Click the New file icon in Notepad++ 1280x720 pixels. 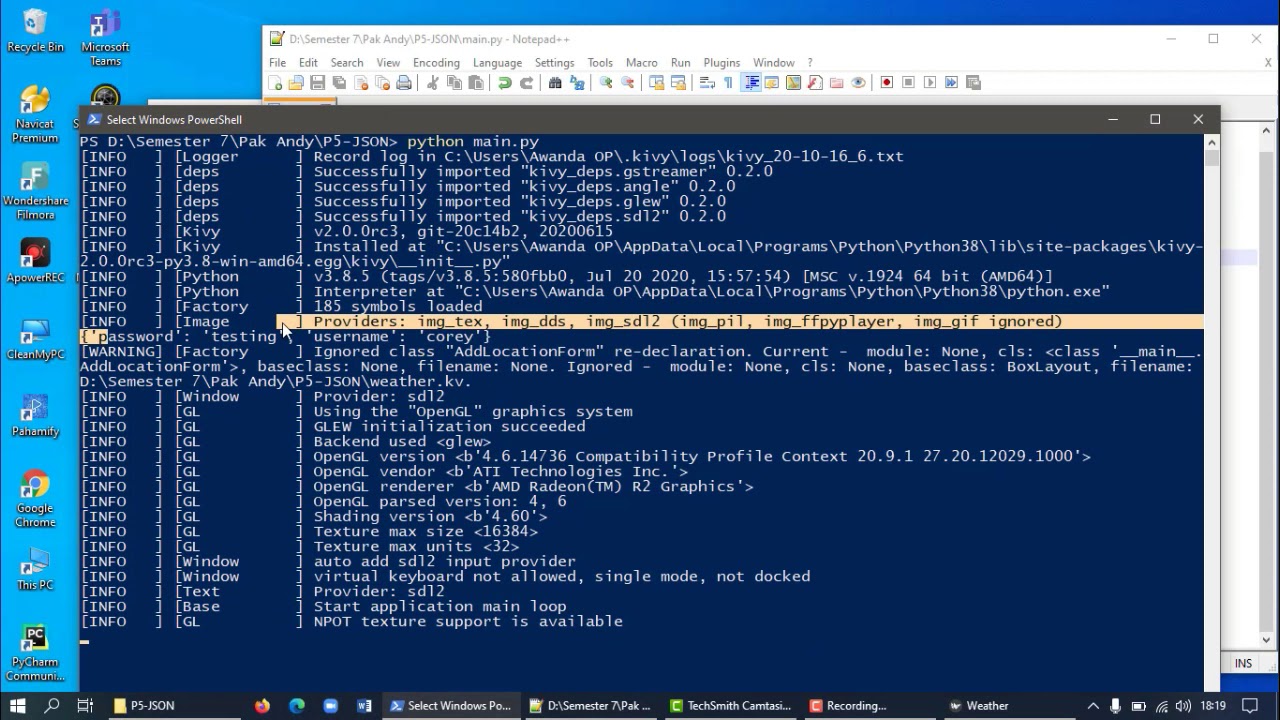(x=275, y=83)
